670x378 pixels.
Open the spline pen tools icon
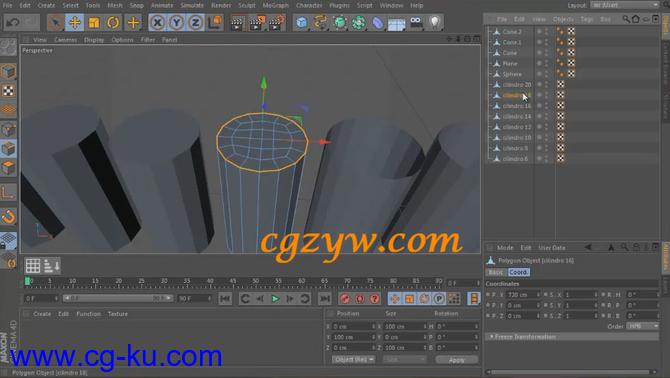tap(320, 23)
